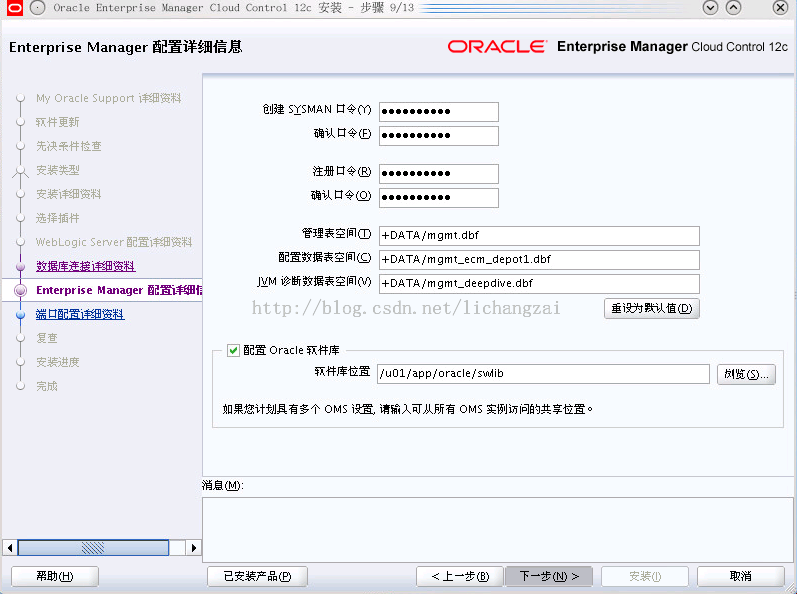
Task: Click the sidebar horizontal scrollbar thumb
Action: point(93,548)
